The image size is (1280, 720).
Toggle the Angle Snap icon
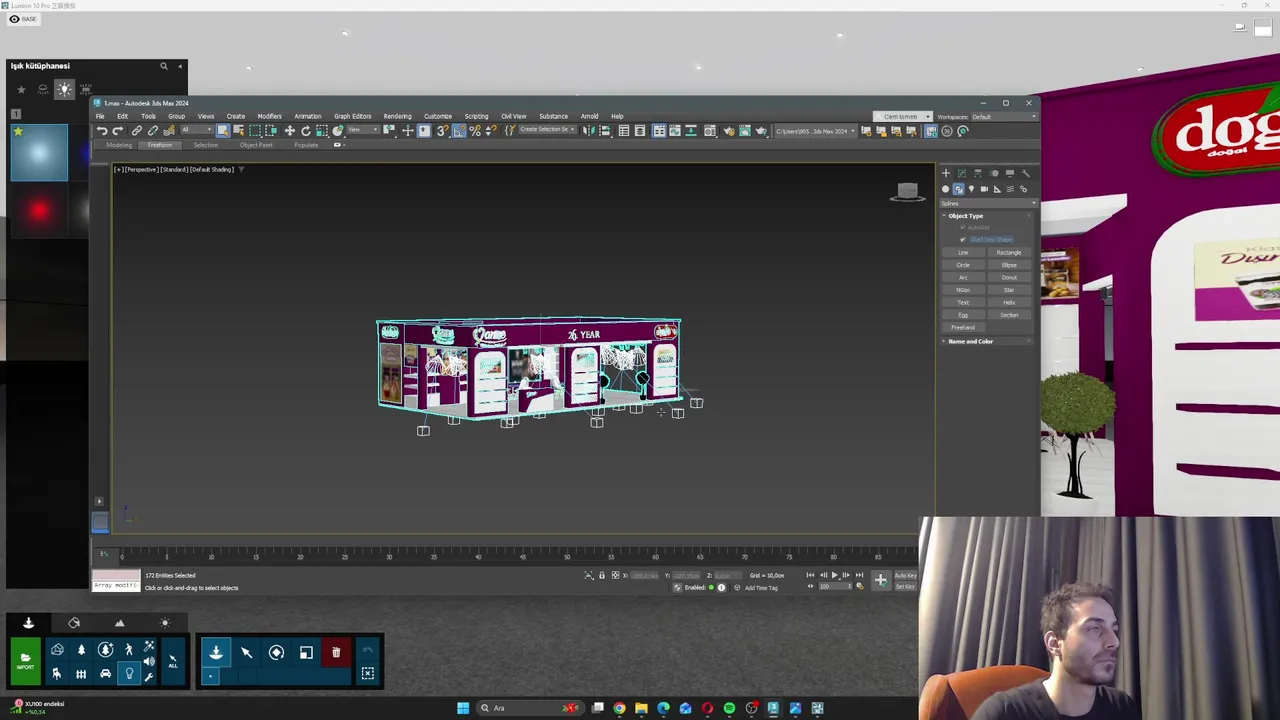tap(459, 131)
